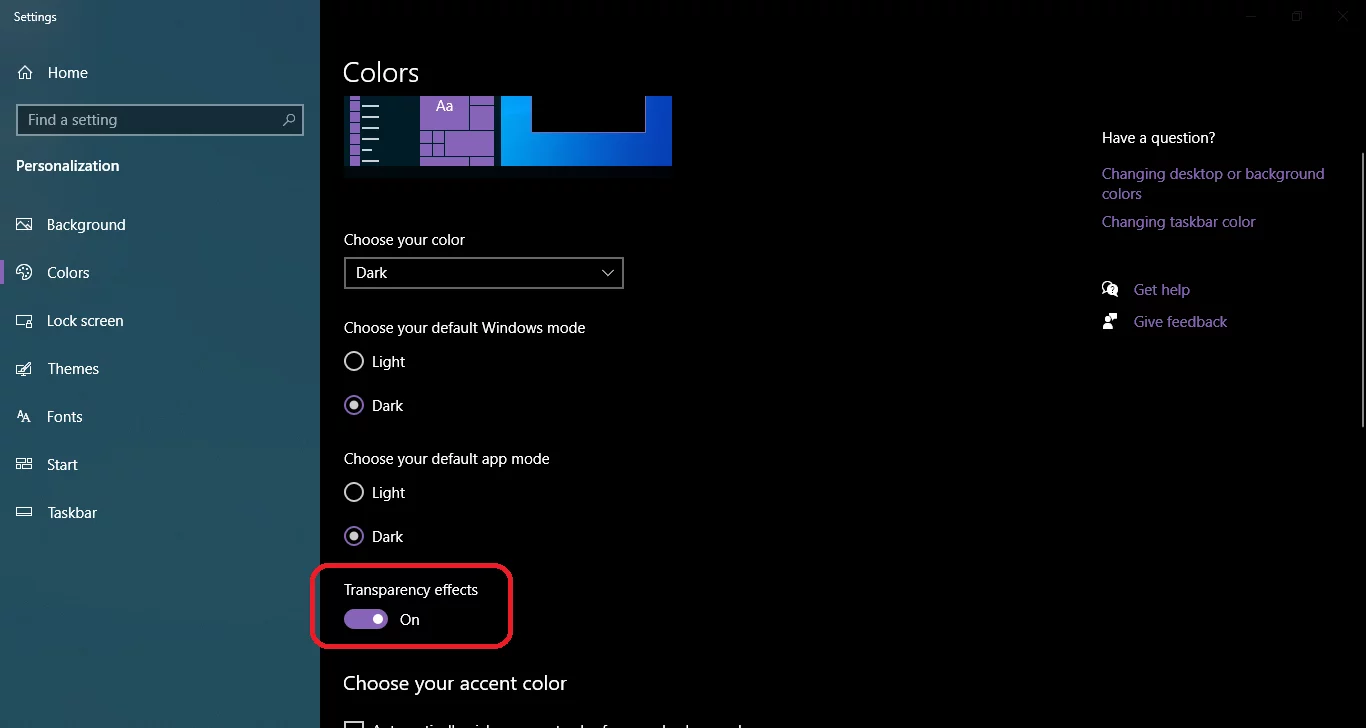Select Light for default Windows mode
Image resolution: width=1366 pixels, height=728 pixels.
click(354, 362)
